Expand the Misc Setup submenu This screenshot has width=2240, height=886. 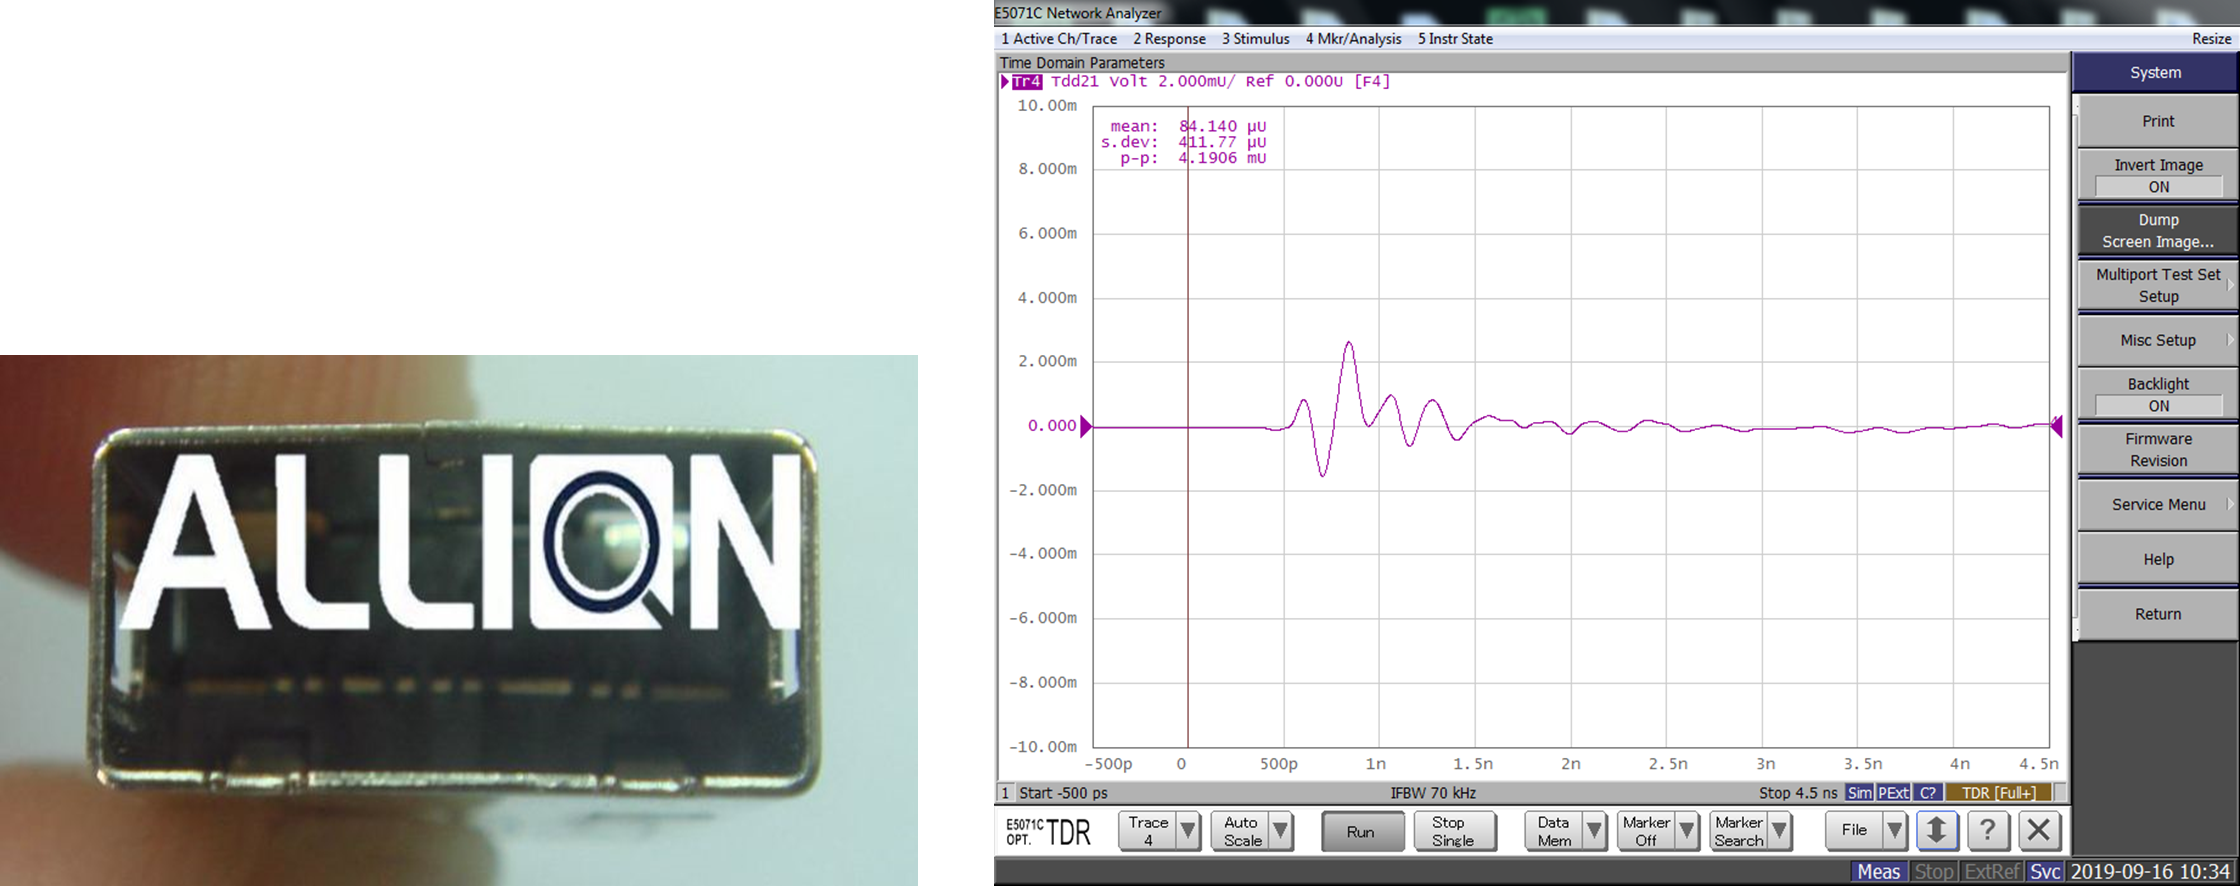tap(2157, 340)
